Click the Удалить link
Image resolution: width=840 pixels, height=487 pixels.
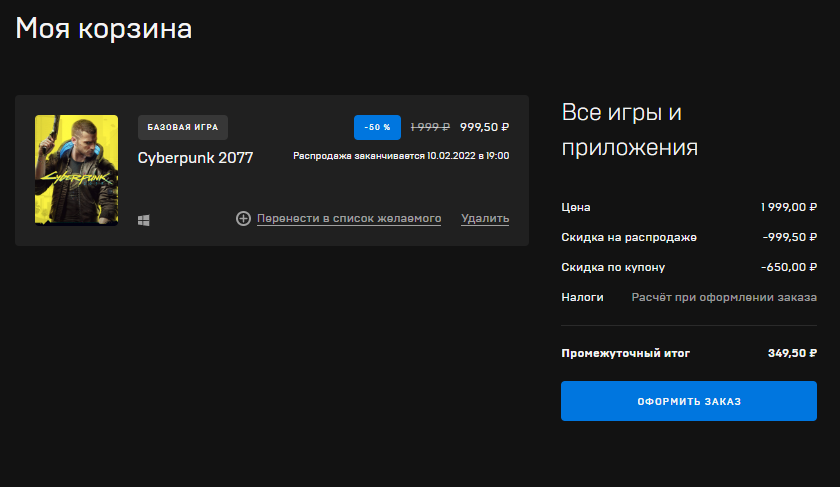485,219
